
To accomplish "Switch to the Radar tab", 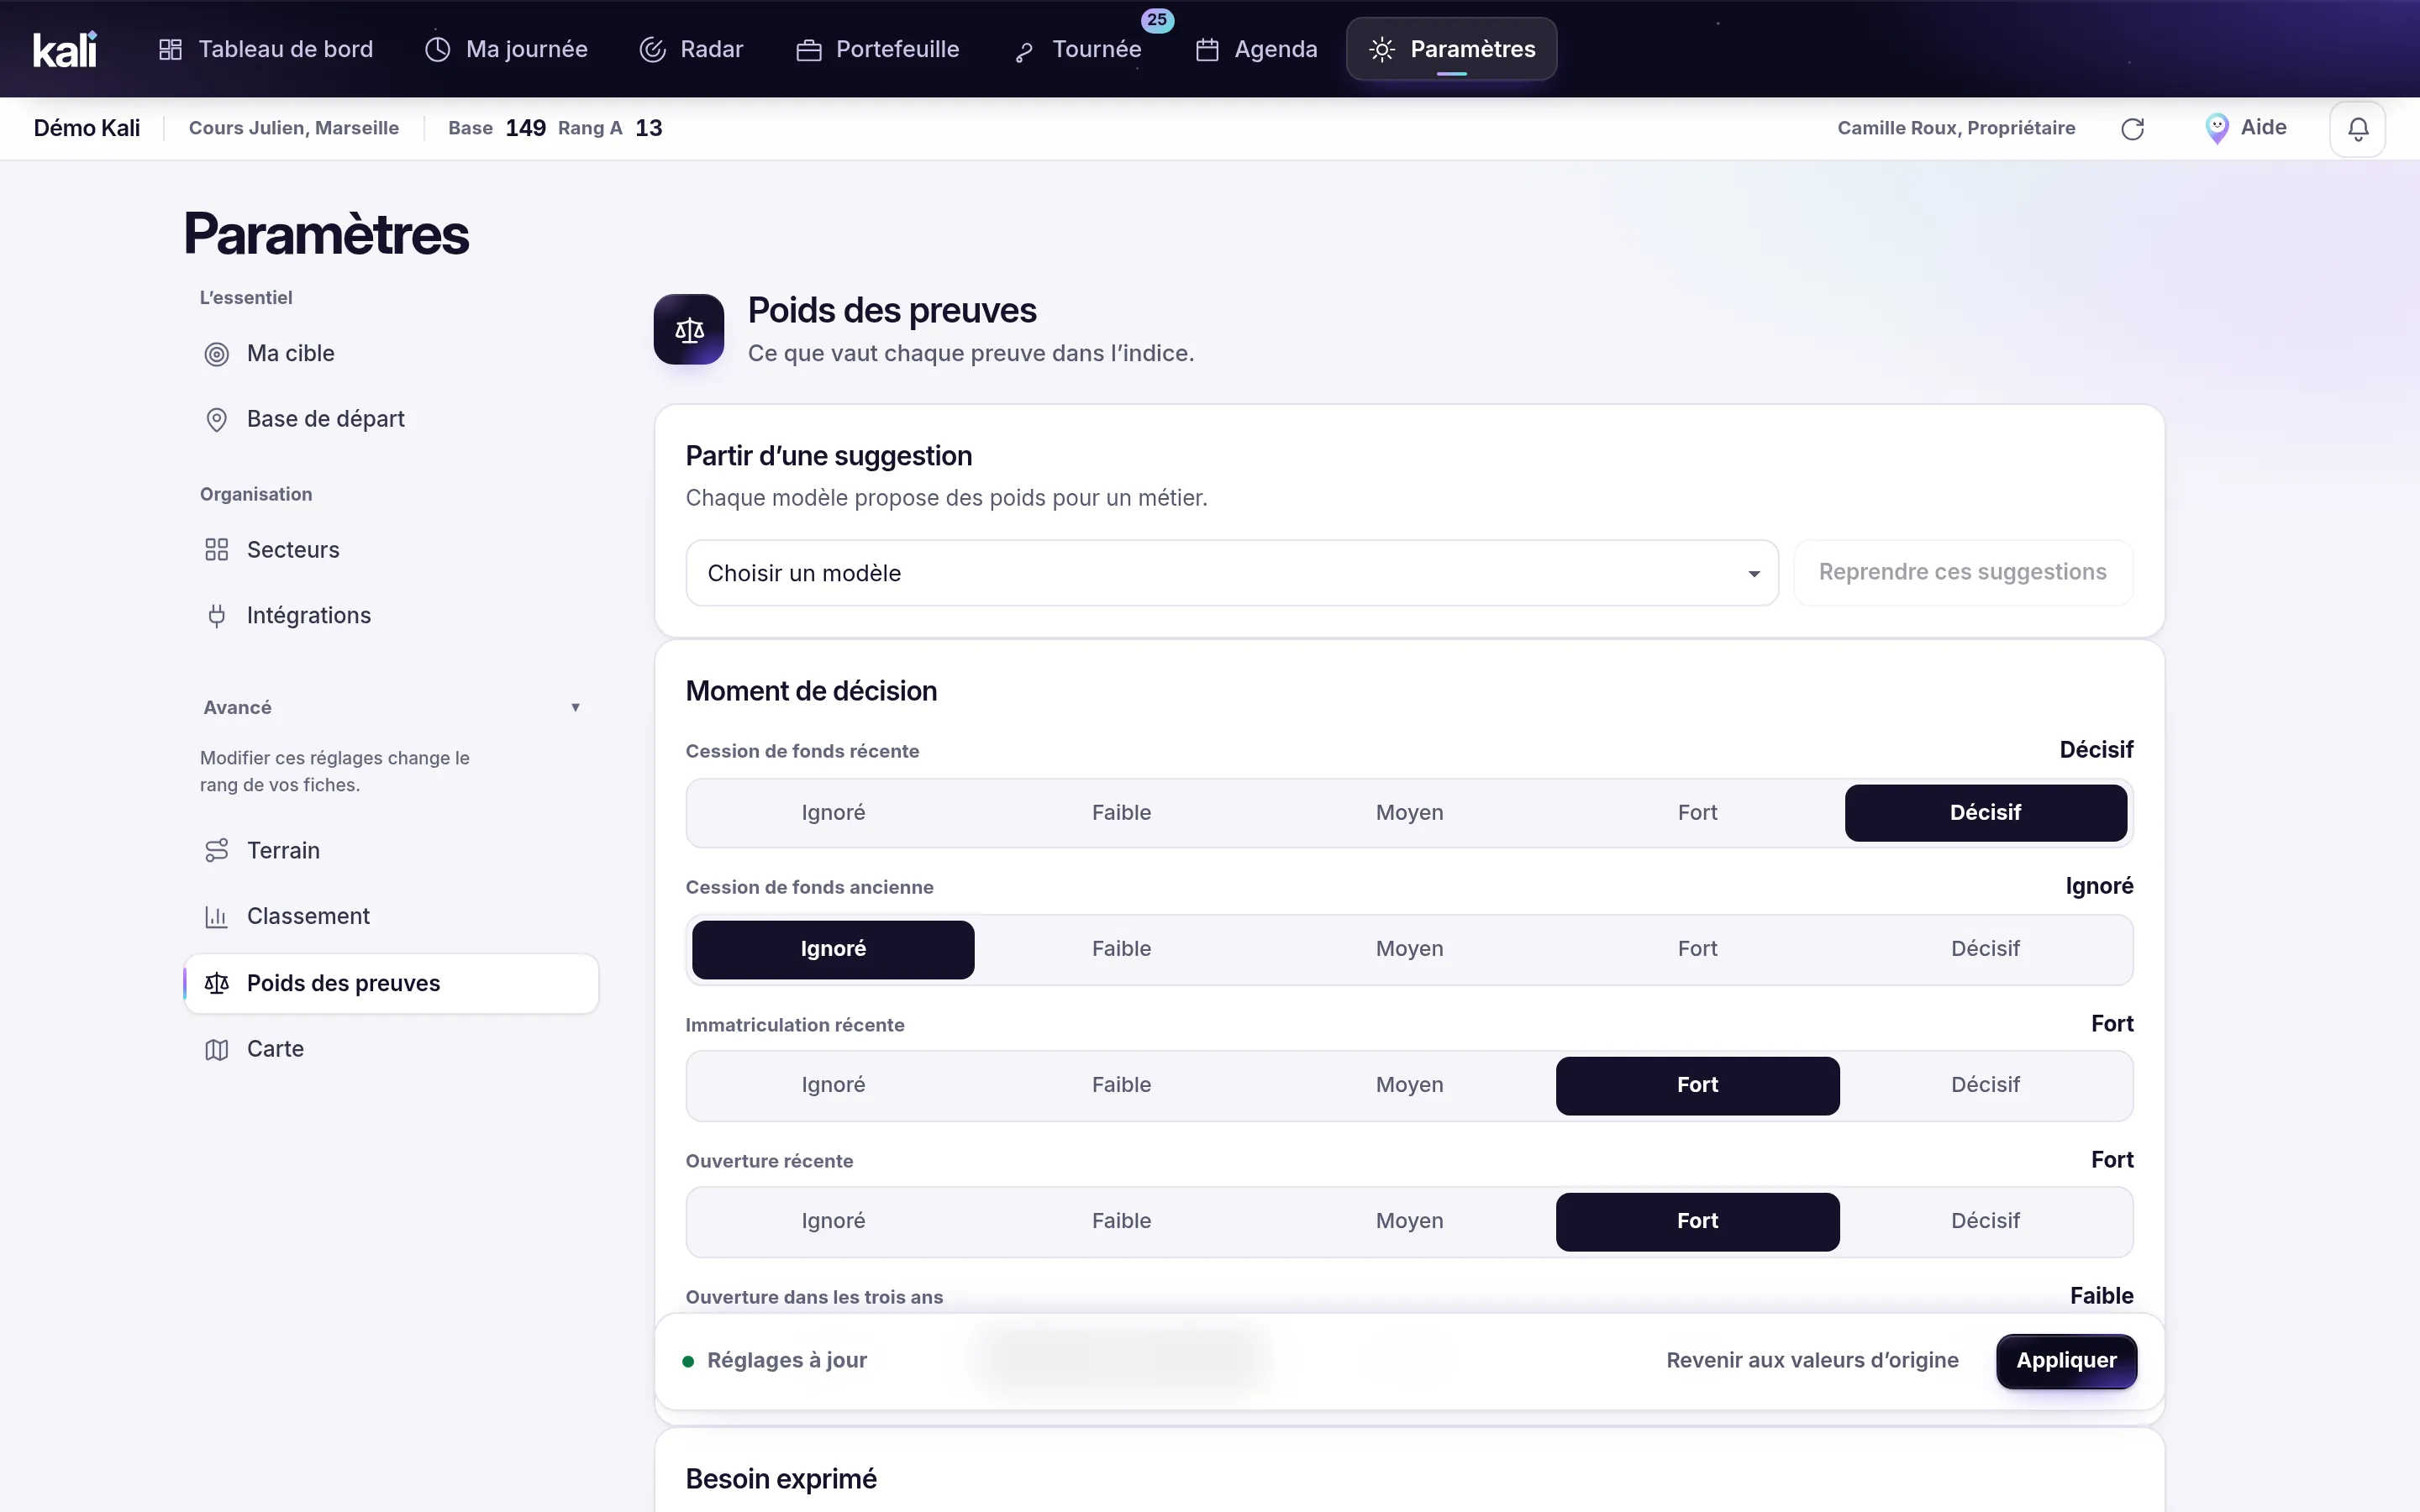I will click(x=691, y=49).
